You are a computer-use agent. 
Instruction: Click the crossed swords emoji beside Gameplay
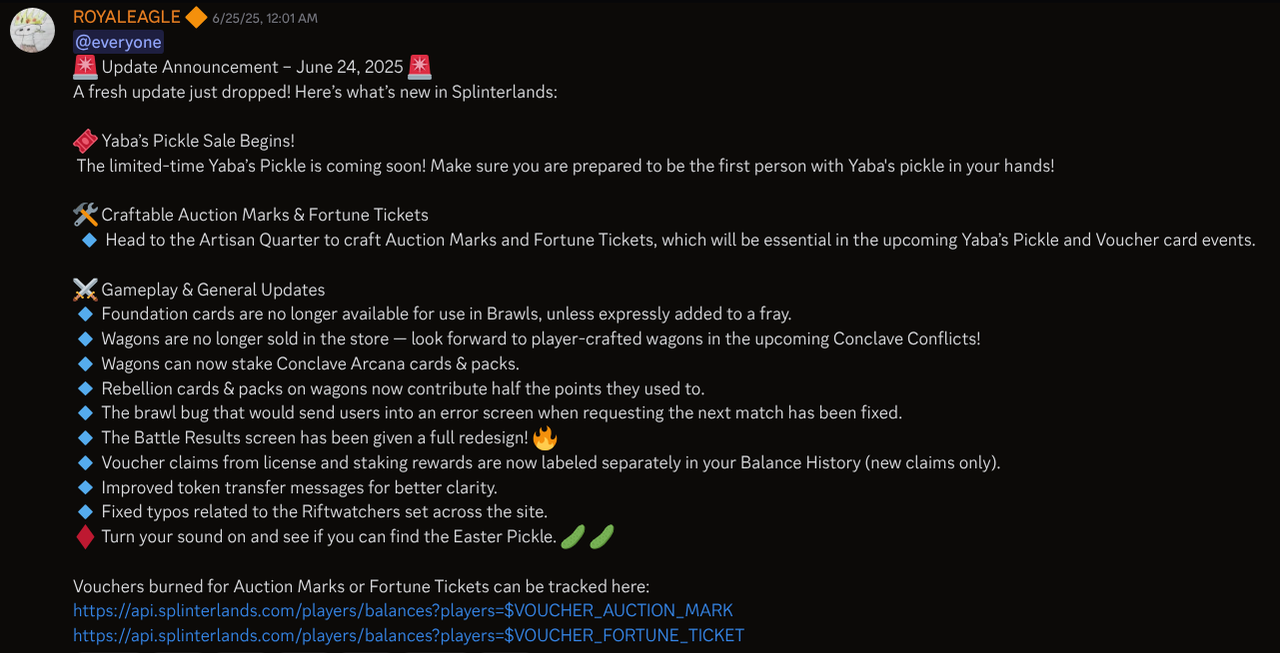(x=85, y=290)
